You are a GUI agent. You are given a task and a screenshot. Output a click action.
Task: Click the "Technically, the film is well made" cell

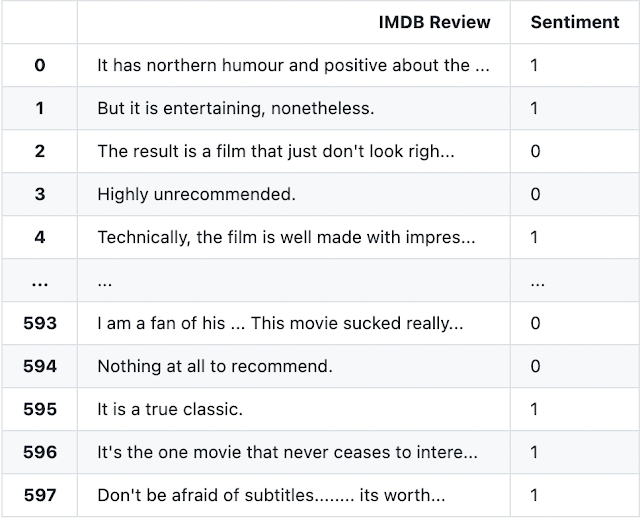coord(286,237)
